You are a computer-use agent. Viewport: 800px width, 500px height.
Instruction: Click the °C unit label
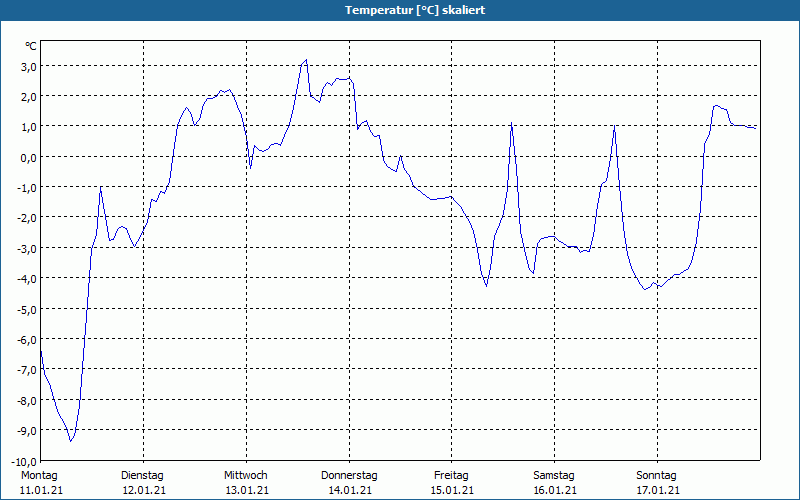click(30, 46)
